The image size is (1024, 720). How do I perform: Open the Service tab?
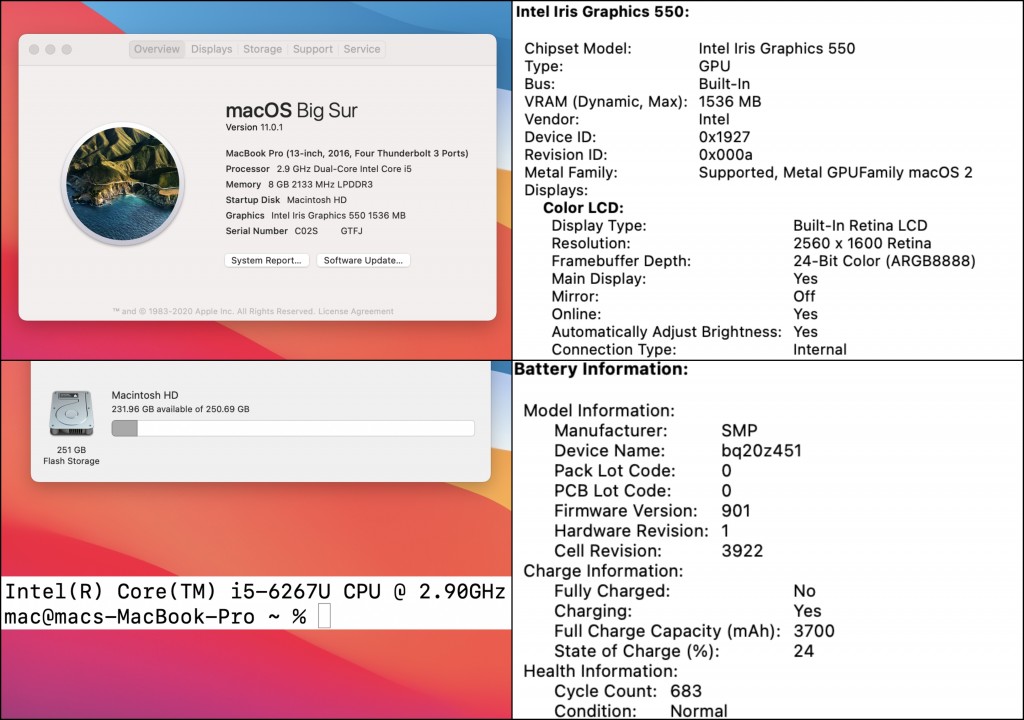362,49
